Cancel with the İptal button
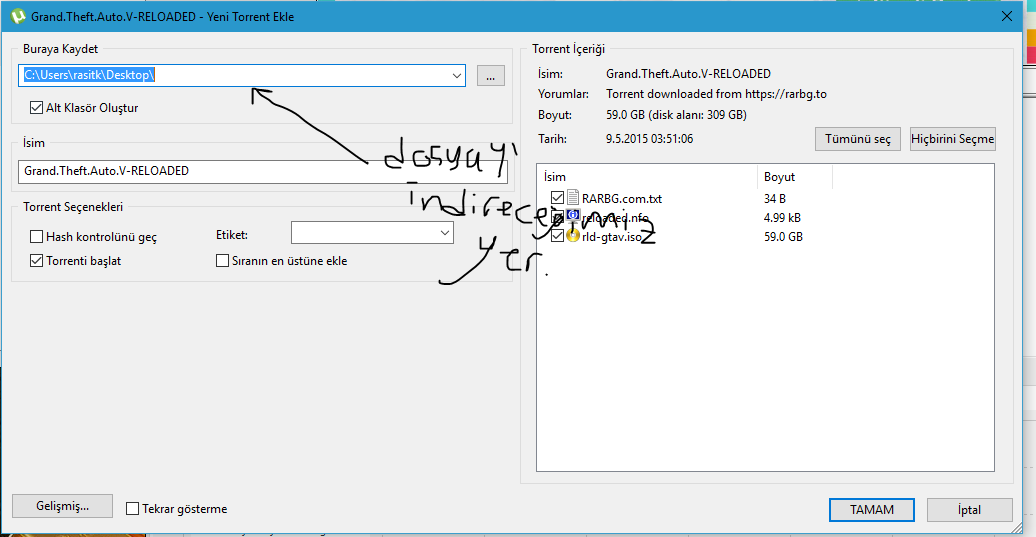The width and height of the screenshot is (1036, 537). 969,510
